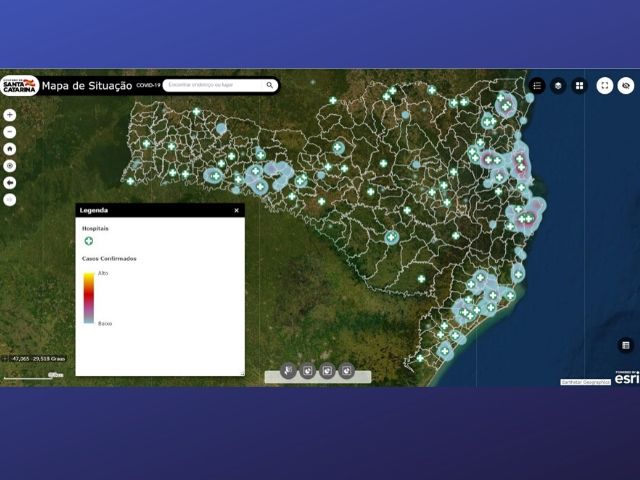Click the previous extent arrow button
This screenshot has height=480, width=640.
click(10, 183)
